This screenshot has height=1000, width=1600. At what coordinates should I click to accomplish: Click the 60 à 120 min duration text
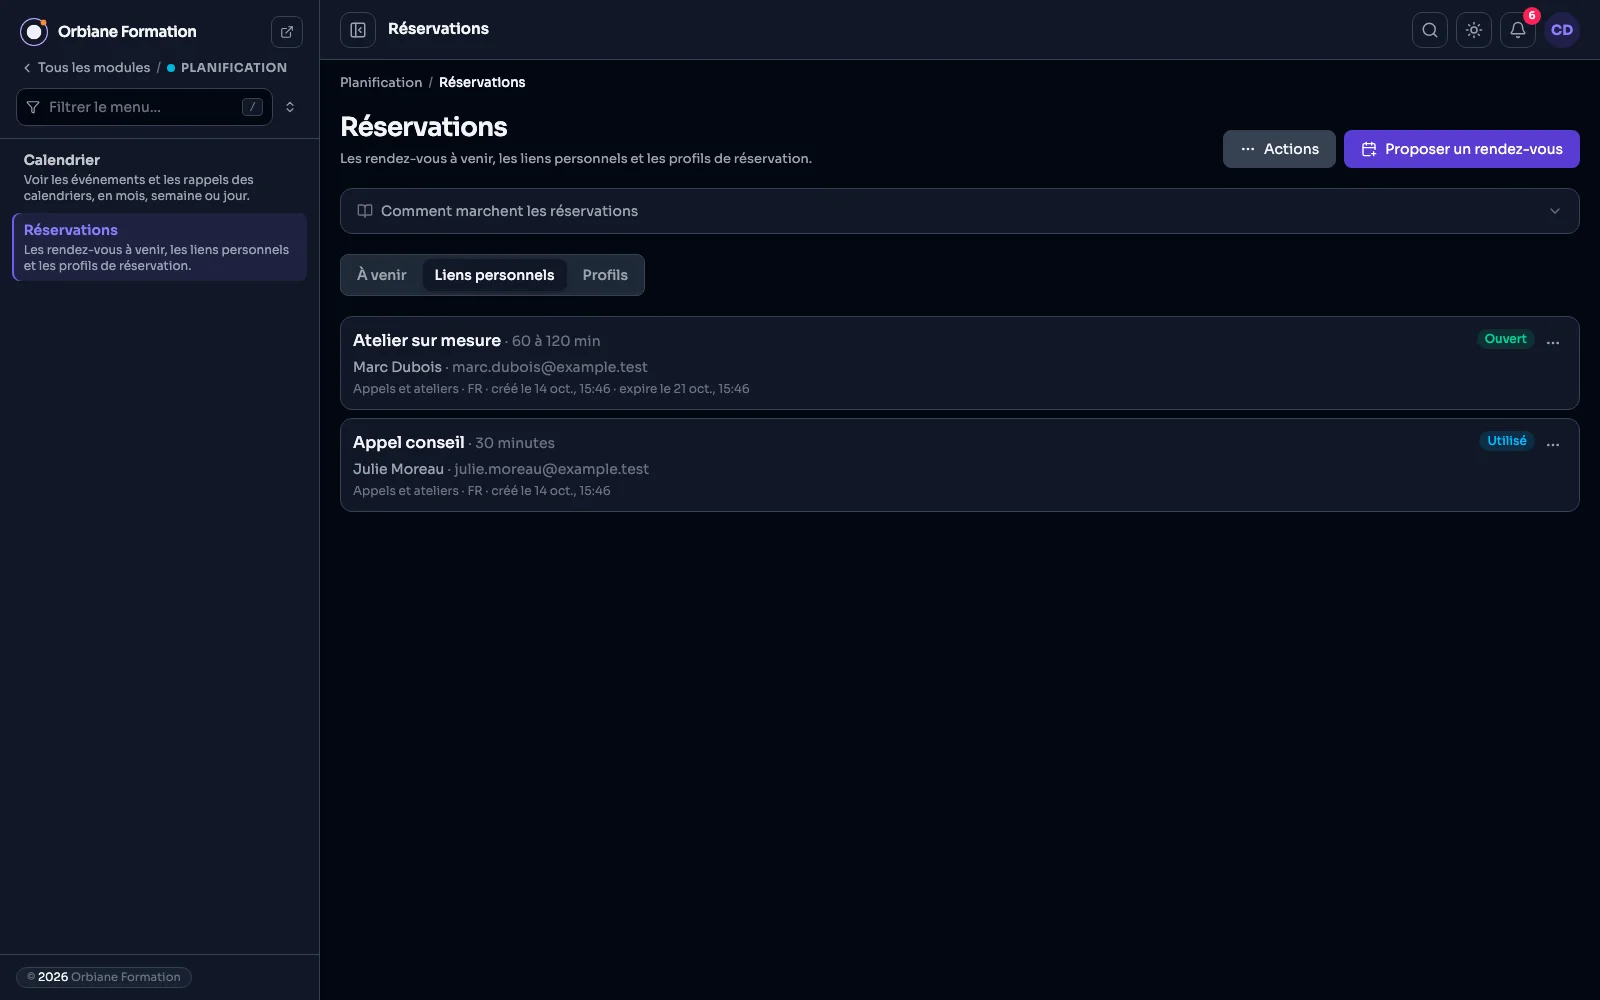(556, 341)
